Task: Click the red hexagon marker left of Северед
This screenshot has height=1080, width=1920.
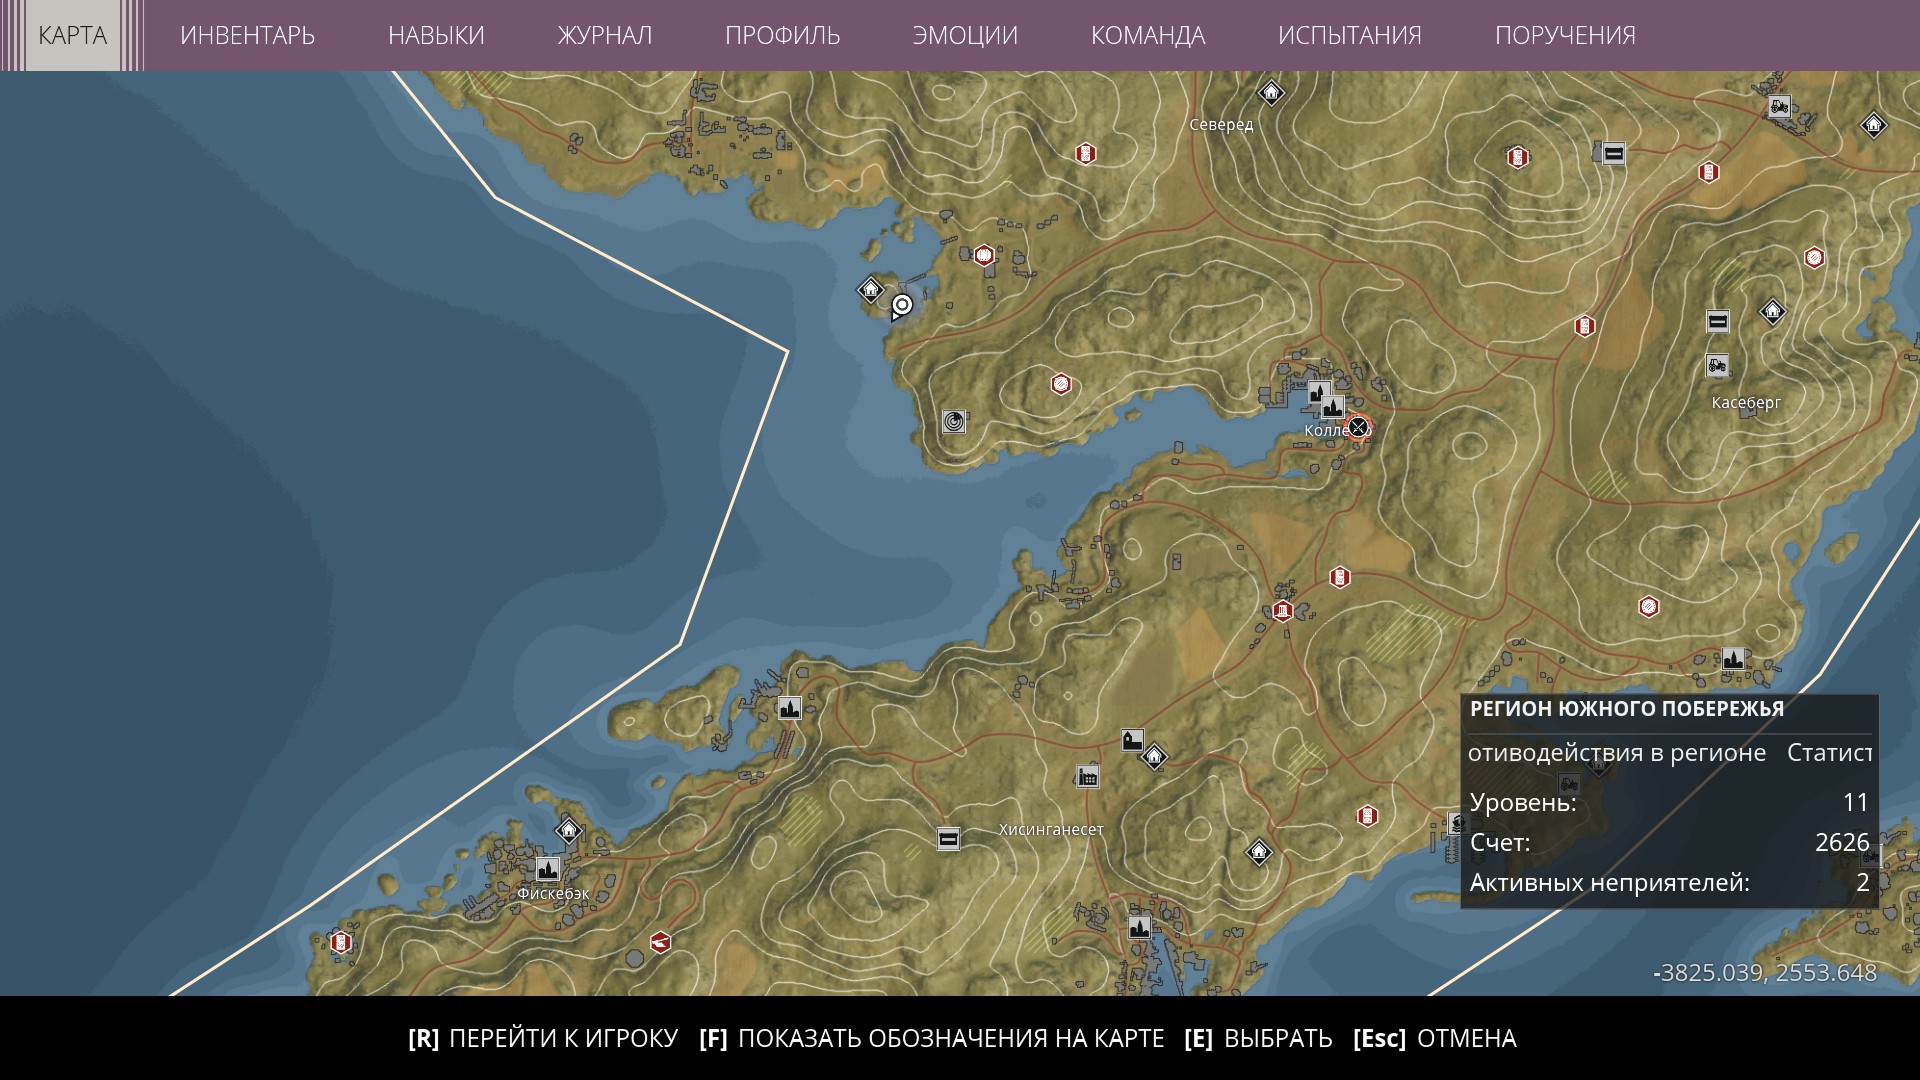Action: click(1085, 154)
